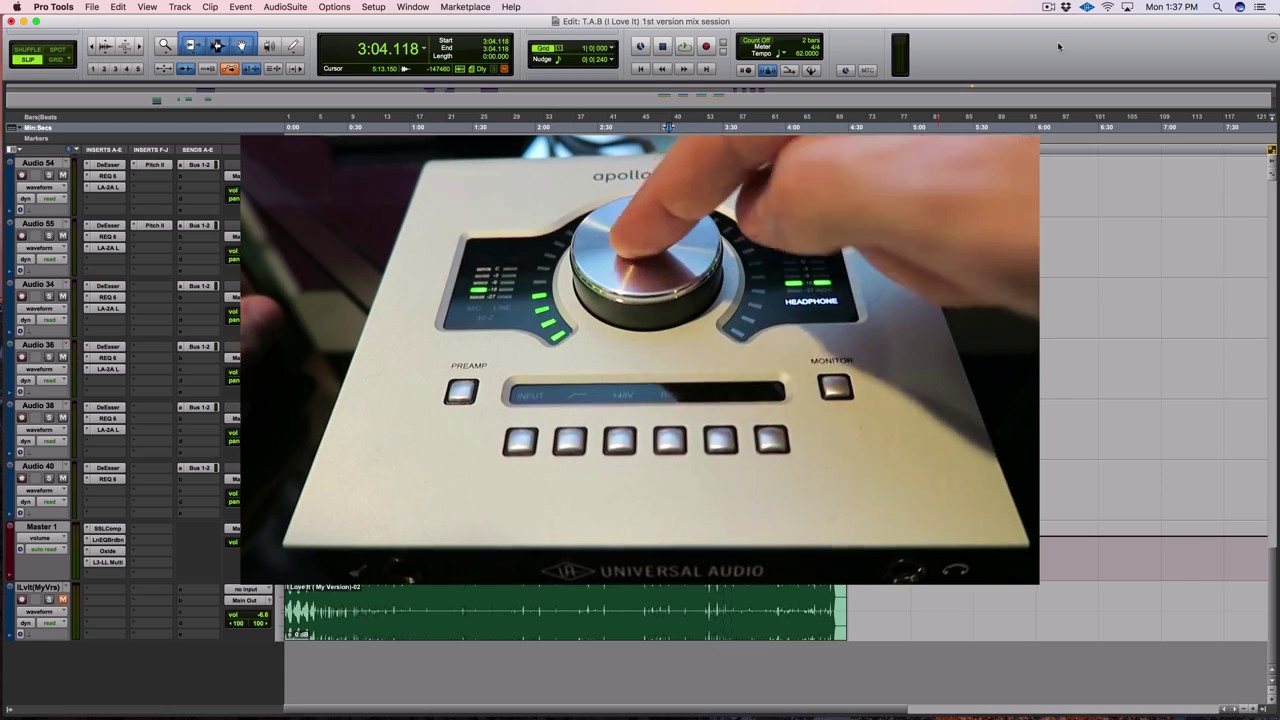Viewport: 1280px width, 720px height.
Task: Open the Track menu
Action: [x=180, y=7]
